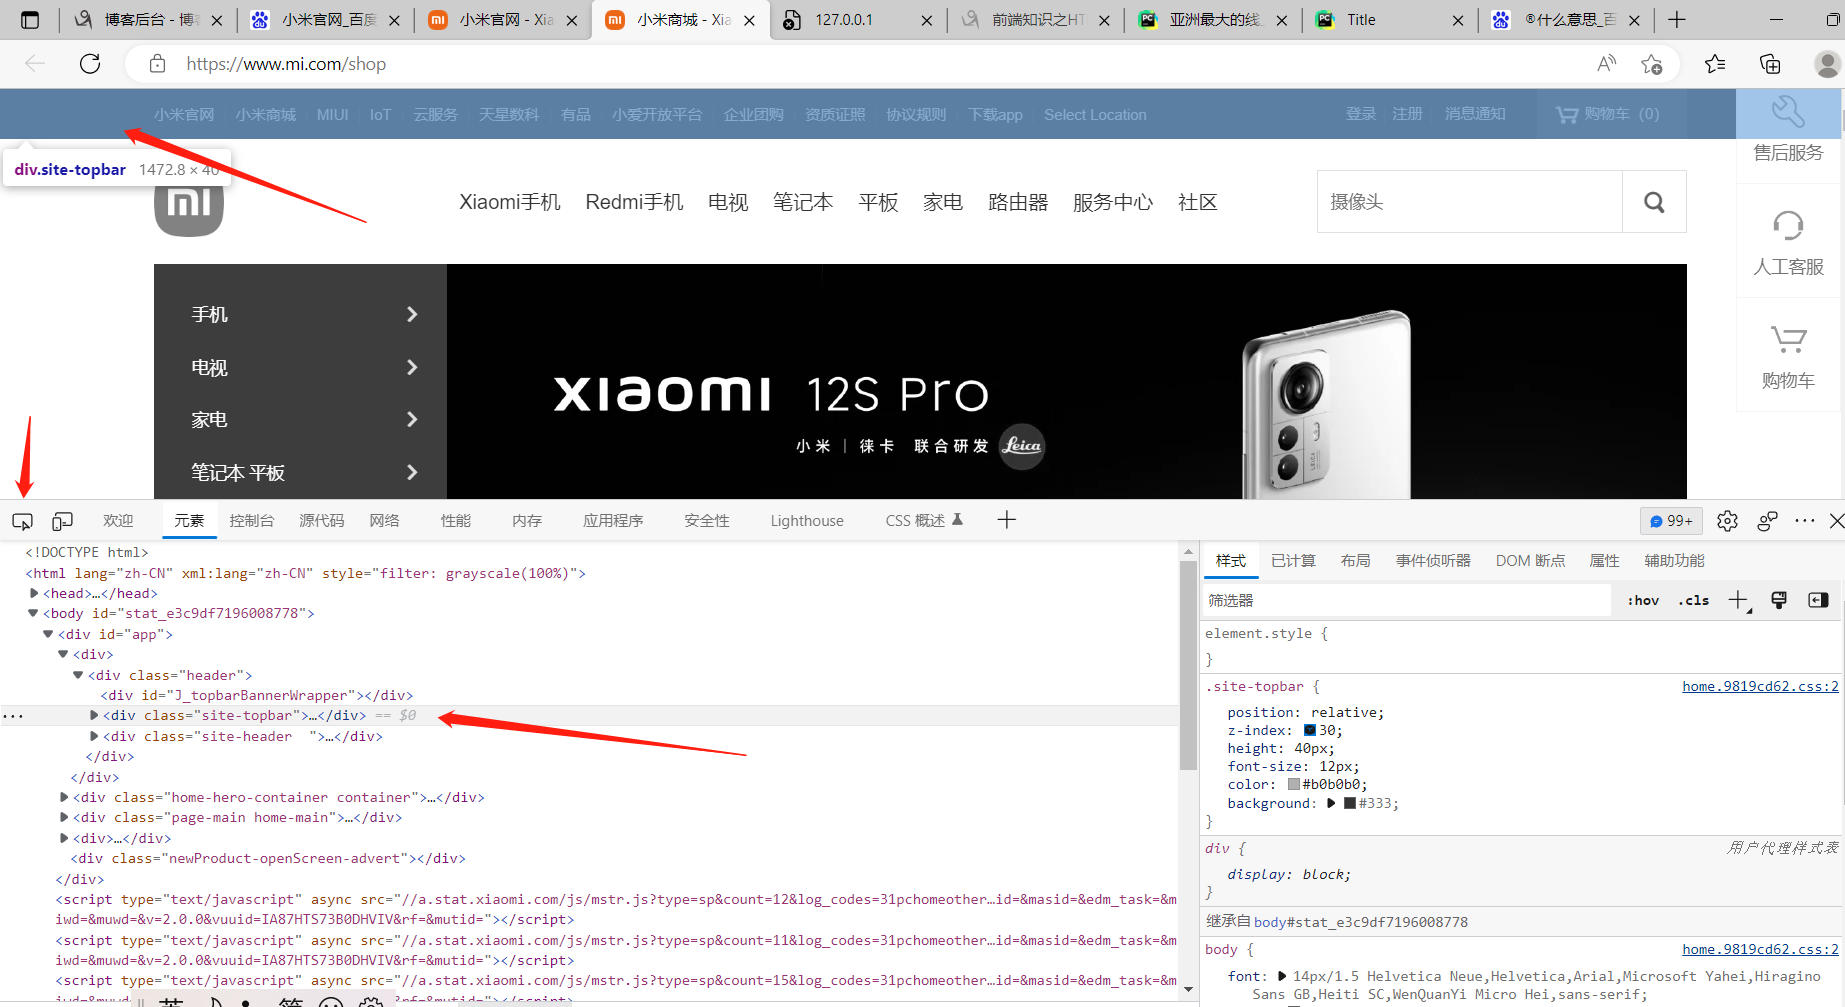
Task: Open the 人工客服 headset shortcut
Action: pos(1788,243)
